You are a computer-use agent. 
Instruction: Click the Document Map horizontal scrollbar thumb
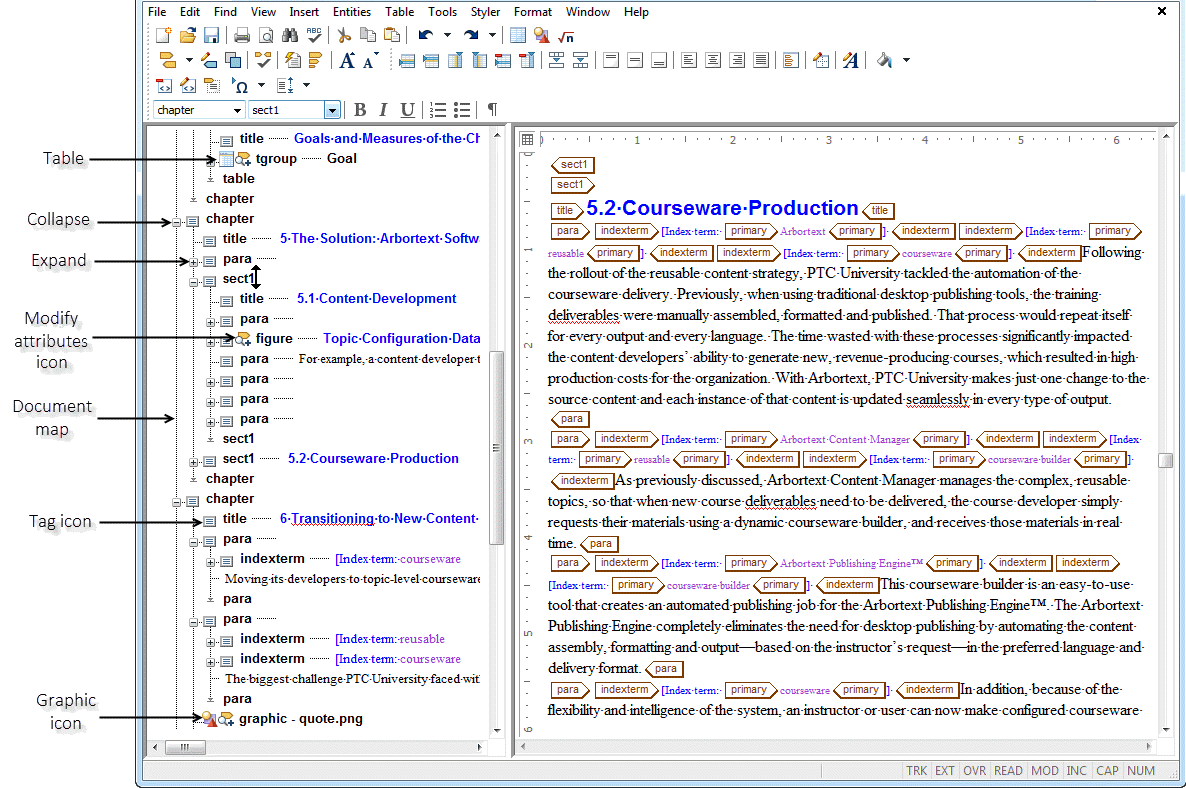(x=184, y=747)
